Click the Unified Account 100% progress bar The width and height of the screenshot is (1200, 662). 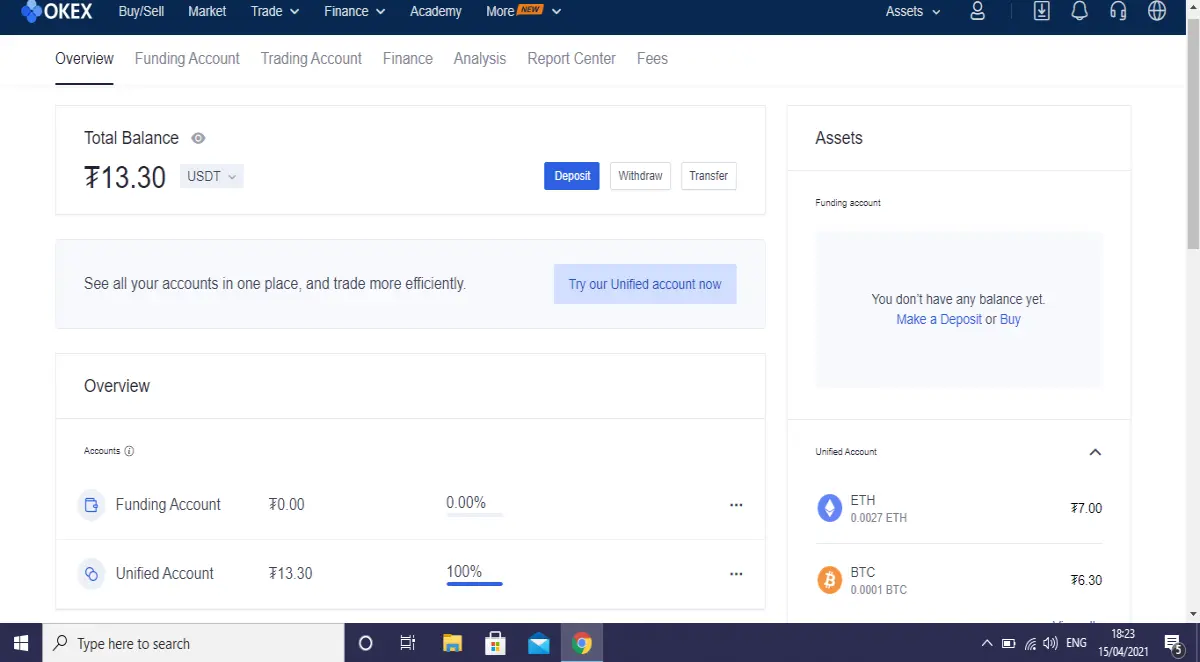(474, 583)
